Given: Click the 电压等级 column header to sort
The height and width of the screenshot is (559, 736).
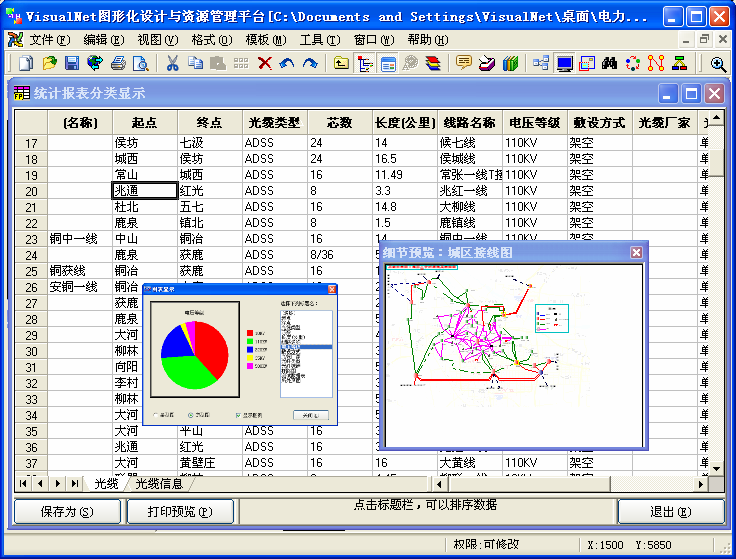Looking at the screenshot, I should tap(534, 123).
